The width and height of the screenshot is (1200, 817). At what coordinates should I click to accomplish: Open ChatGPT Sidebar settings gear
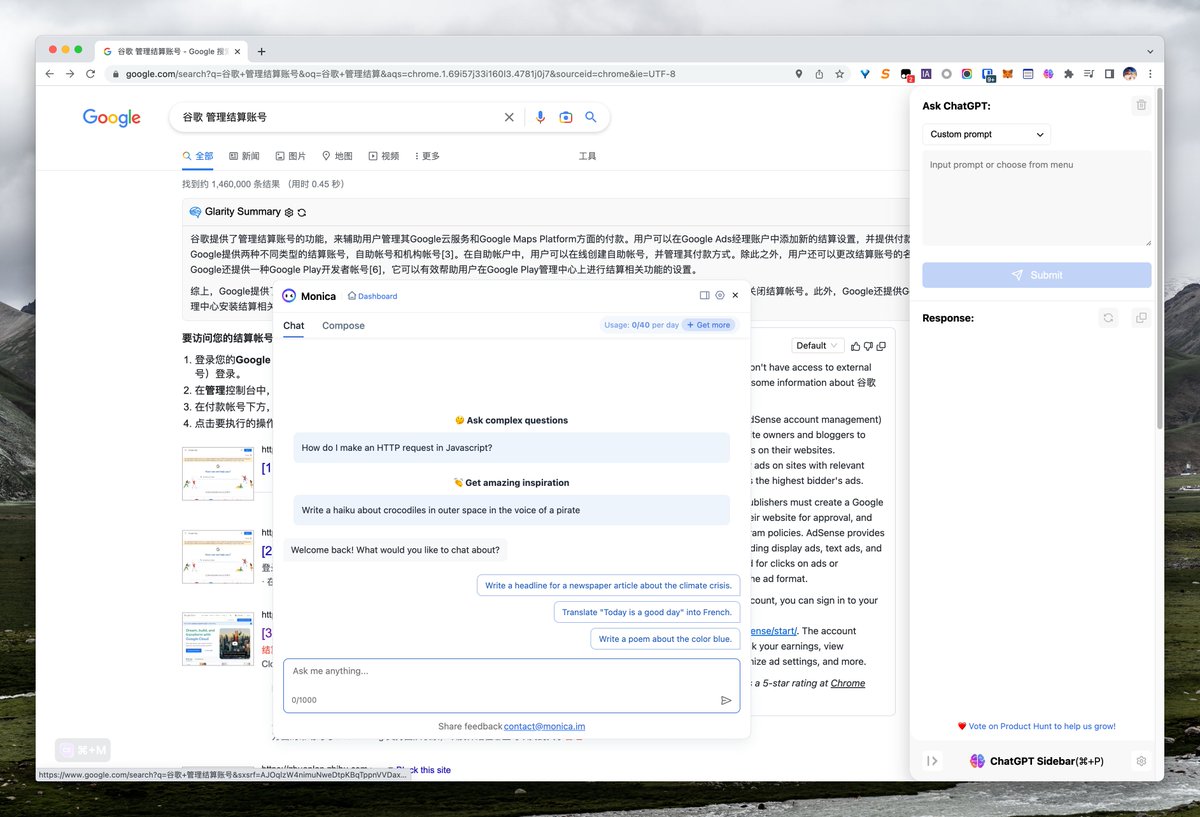(1141, 761)
